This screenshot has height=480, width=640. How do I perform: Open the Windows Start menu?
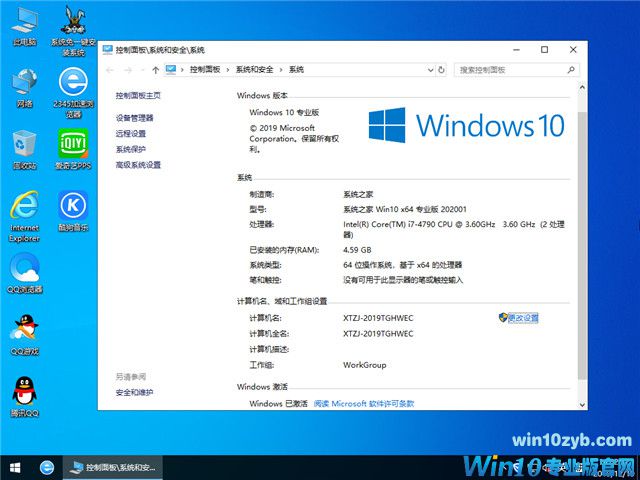pyautogui.click(x=15, y=467)
